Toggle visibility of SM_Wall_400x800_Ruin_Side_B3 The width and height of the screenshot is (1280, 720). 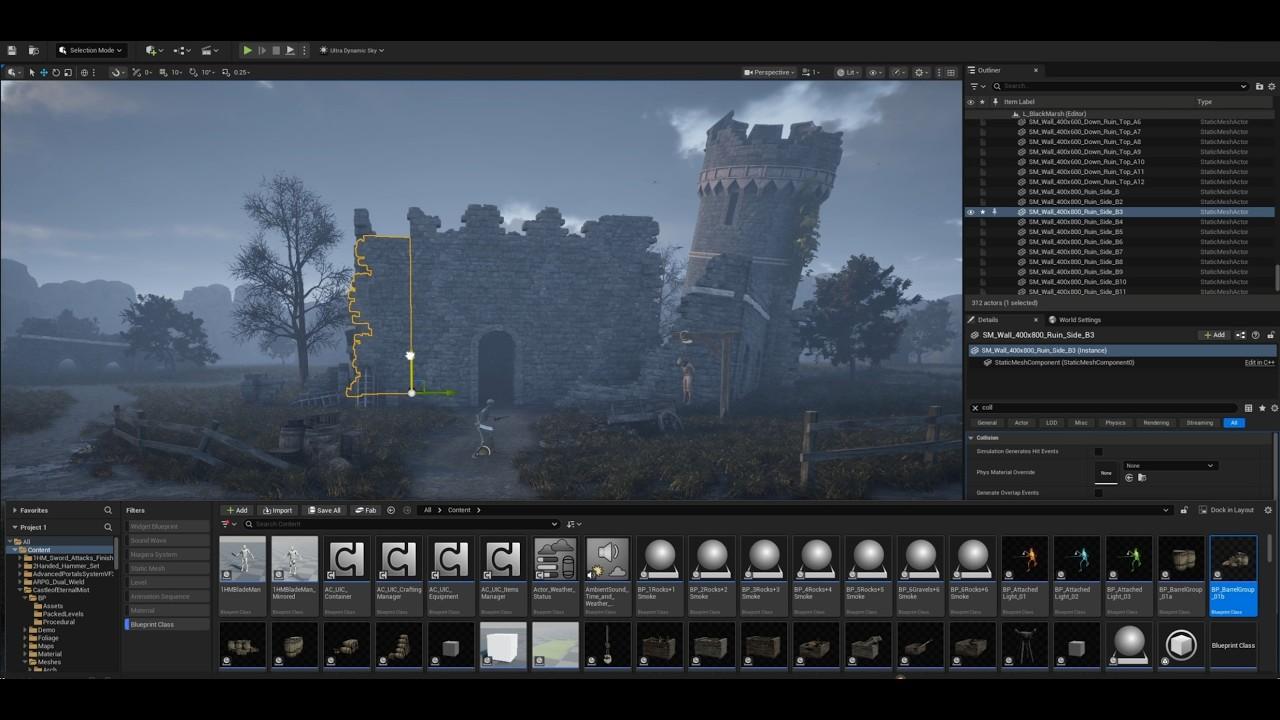(970, 212)
